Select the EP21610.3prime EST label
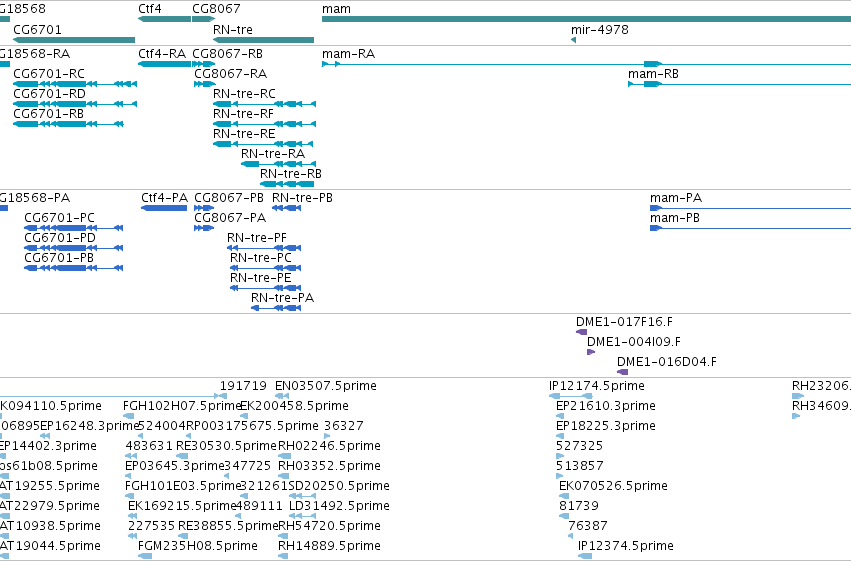Viewport: 851px width, 561px height. pos(606,406)
